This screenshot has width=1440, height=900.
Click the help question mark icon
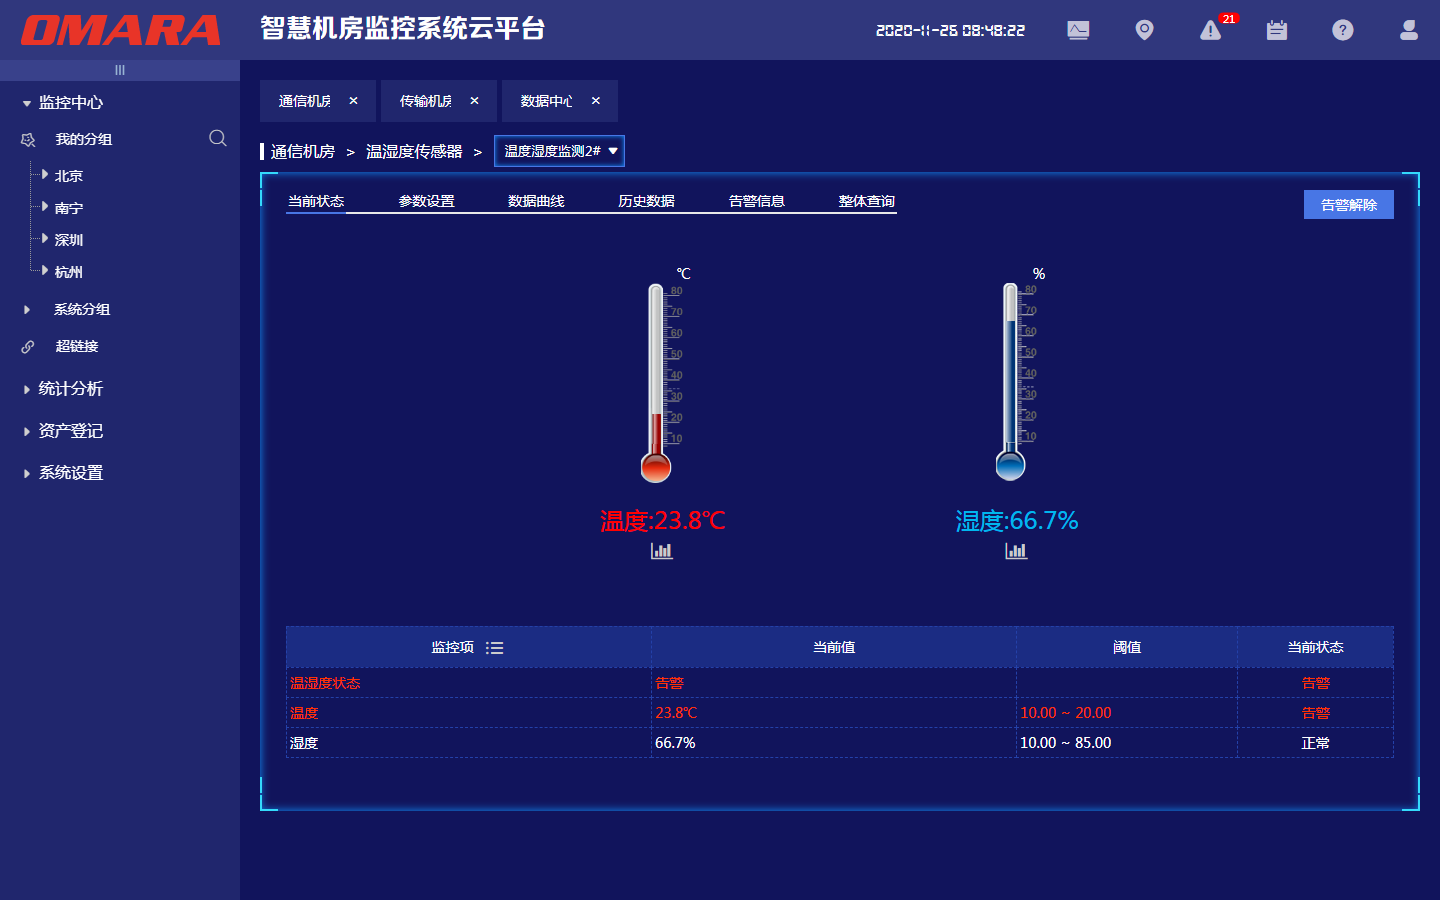[1343, 30]
